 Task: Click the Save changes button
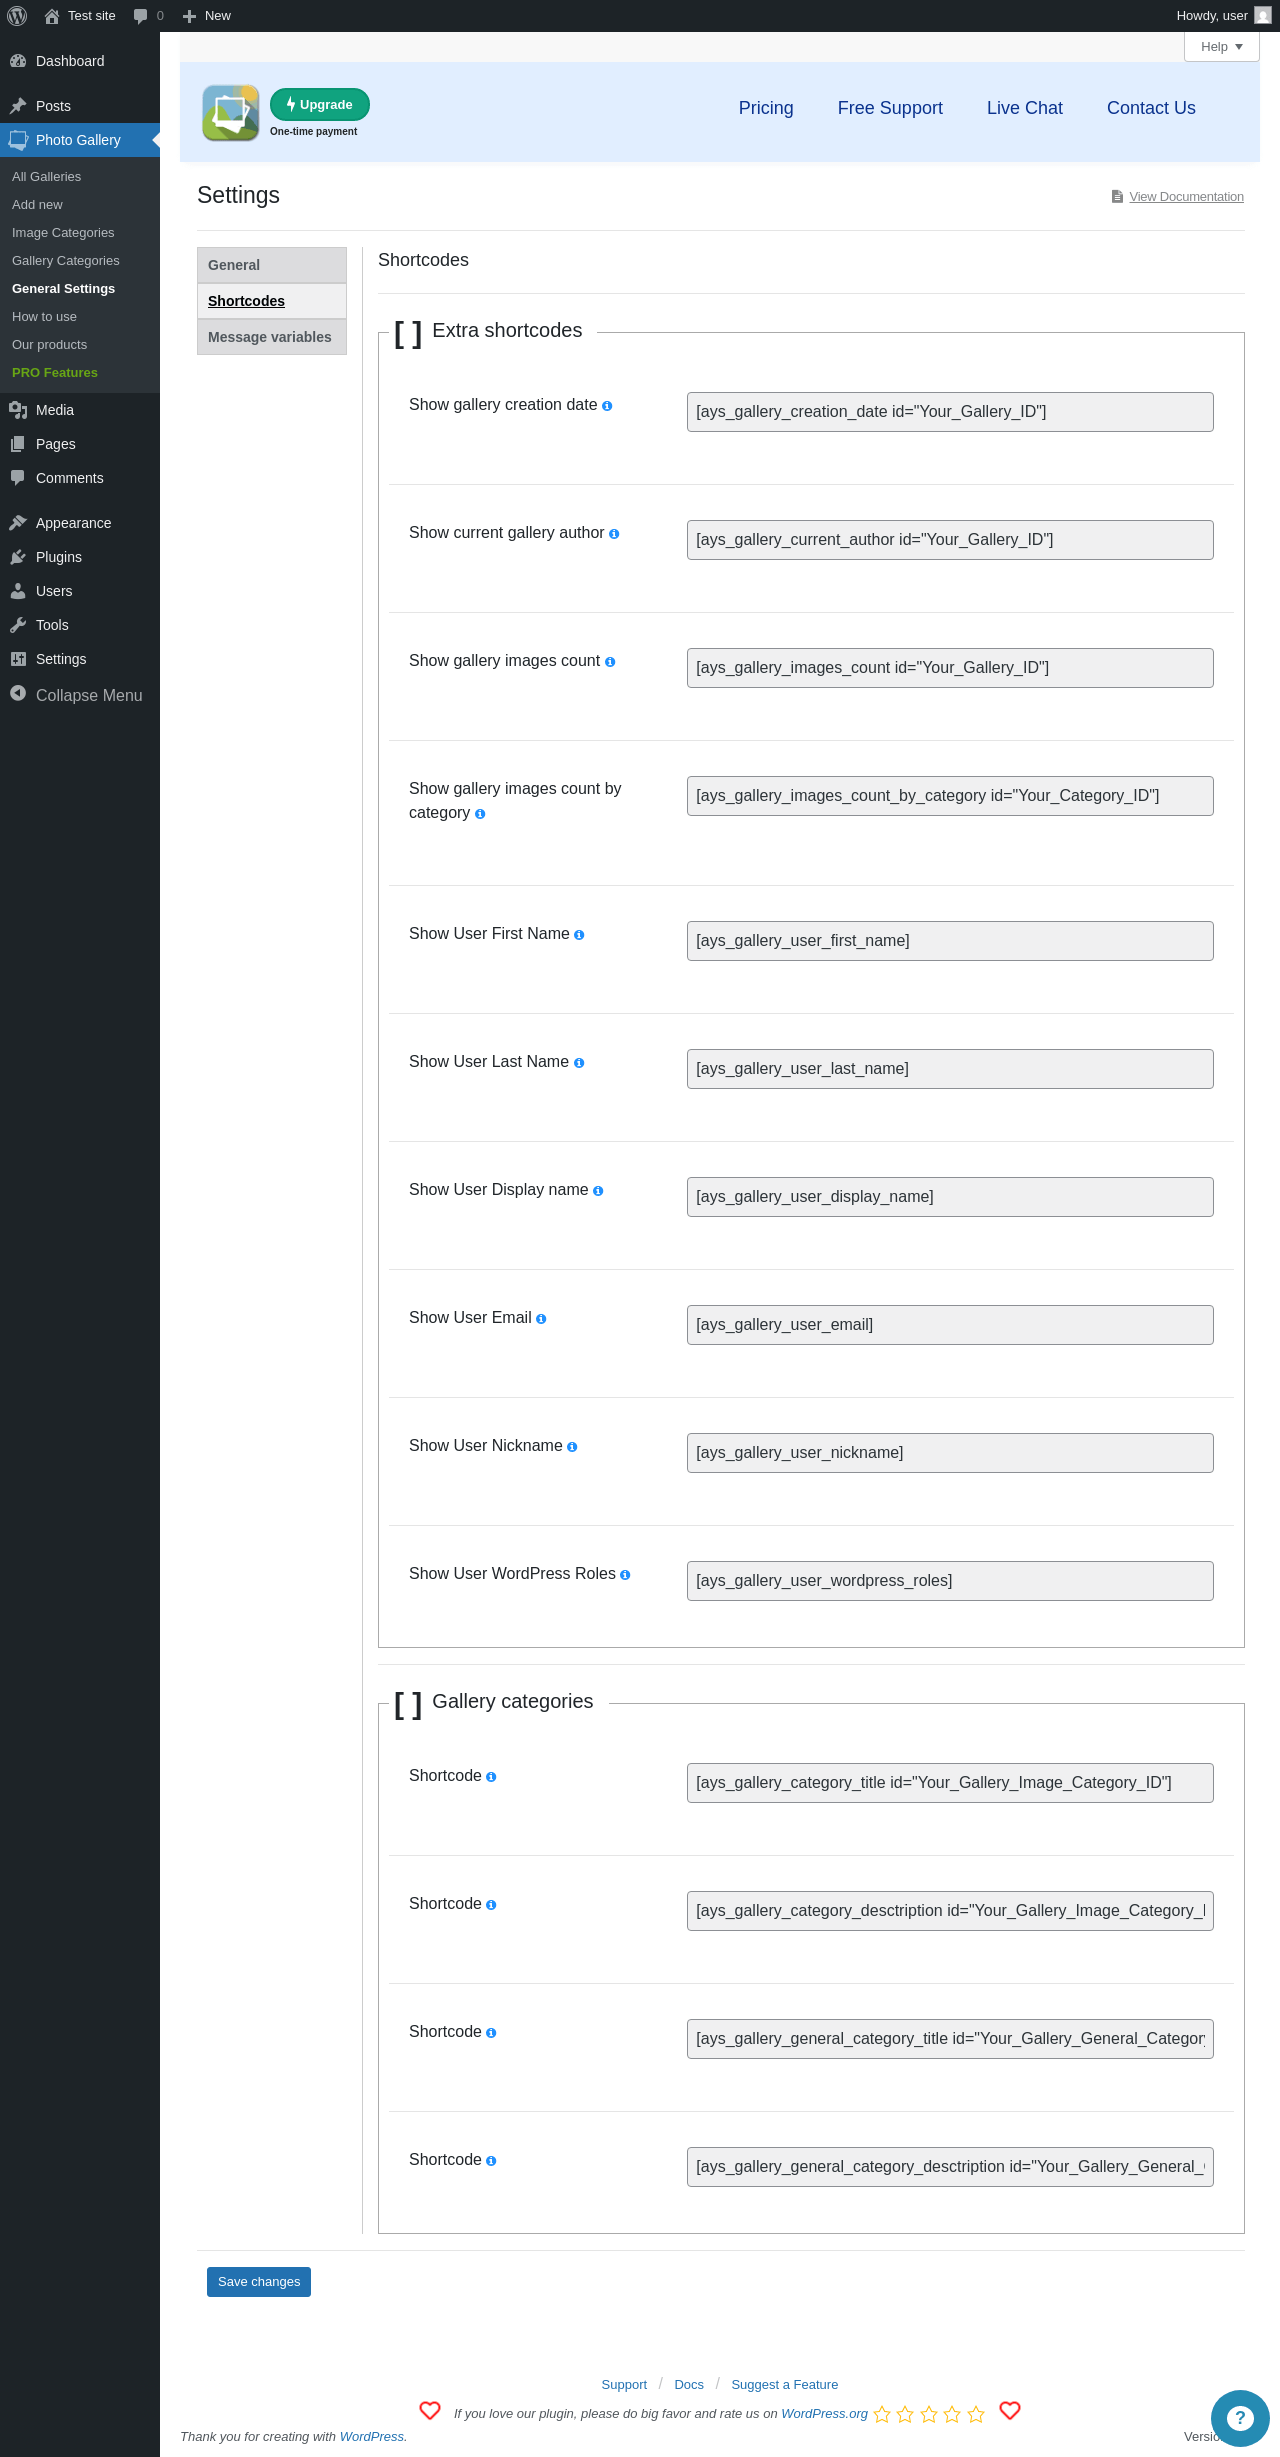[x=259, y=2282]
